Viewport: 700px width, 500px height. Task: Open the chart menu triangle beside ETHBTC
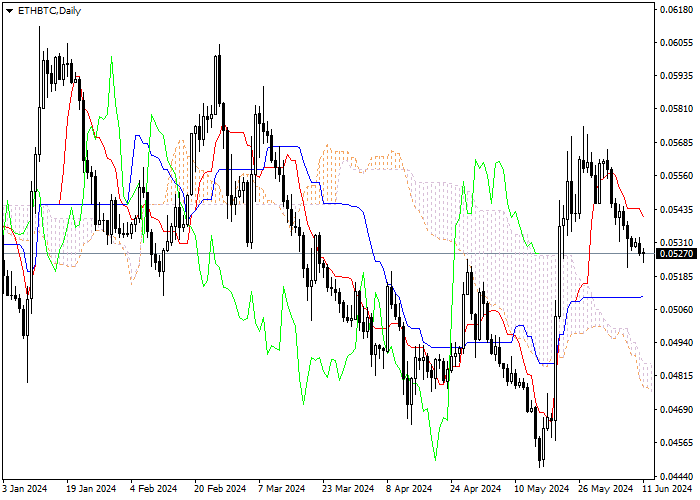point(9,11)
